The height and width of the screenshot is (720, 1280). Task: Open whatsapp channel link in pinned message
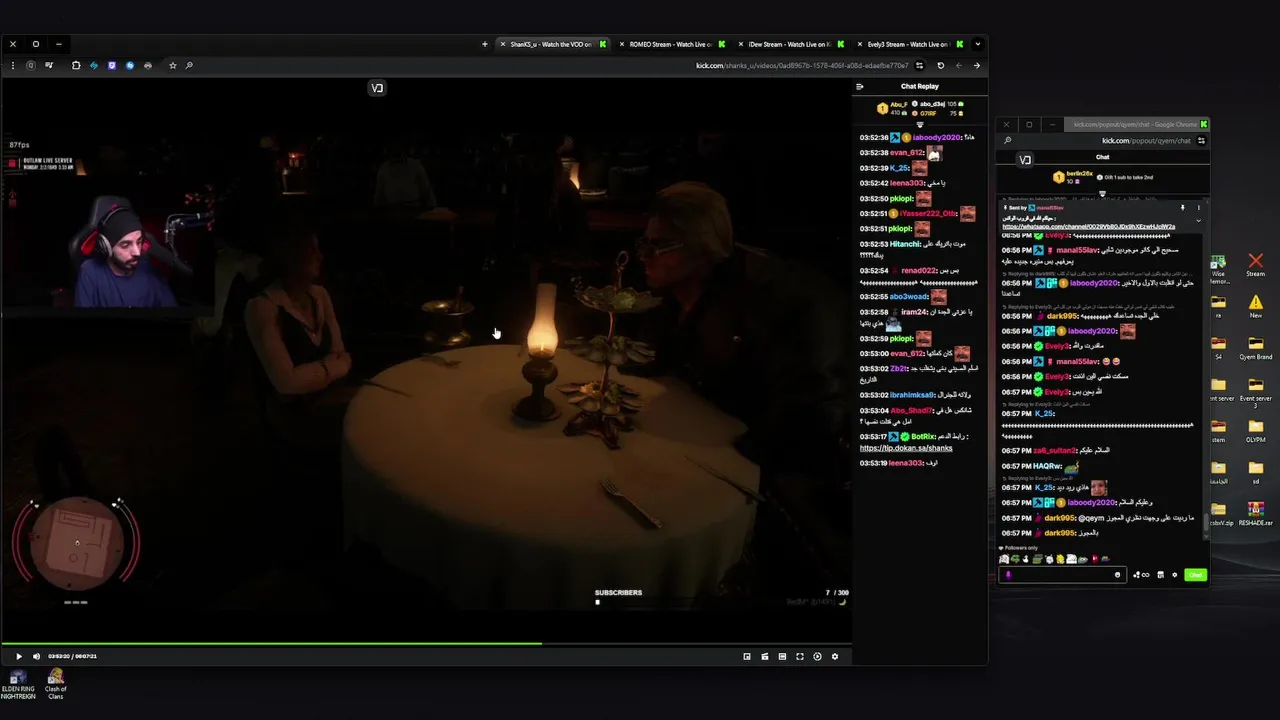click(x=1089, y=227)
